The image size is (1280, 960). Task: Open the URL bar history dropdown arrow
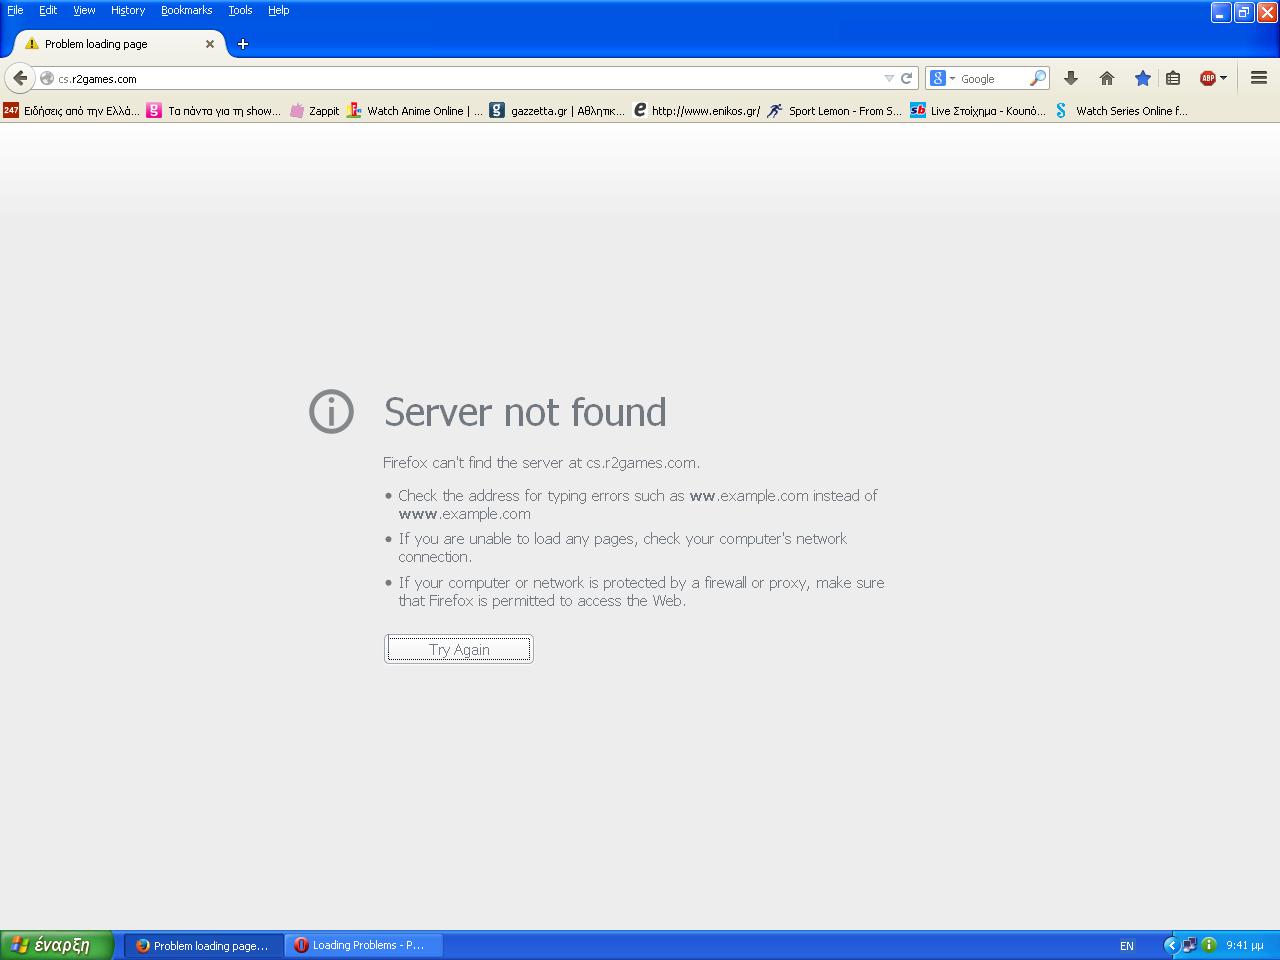coord(888,78)
